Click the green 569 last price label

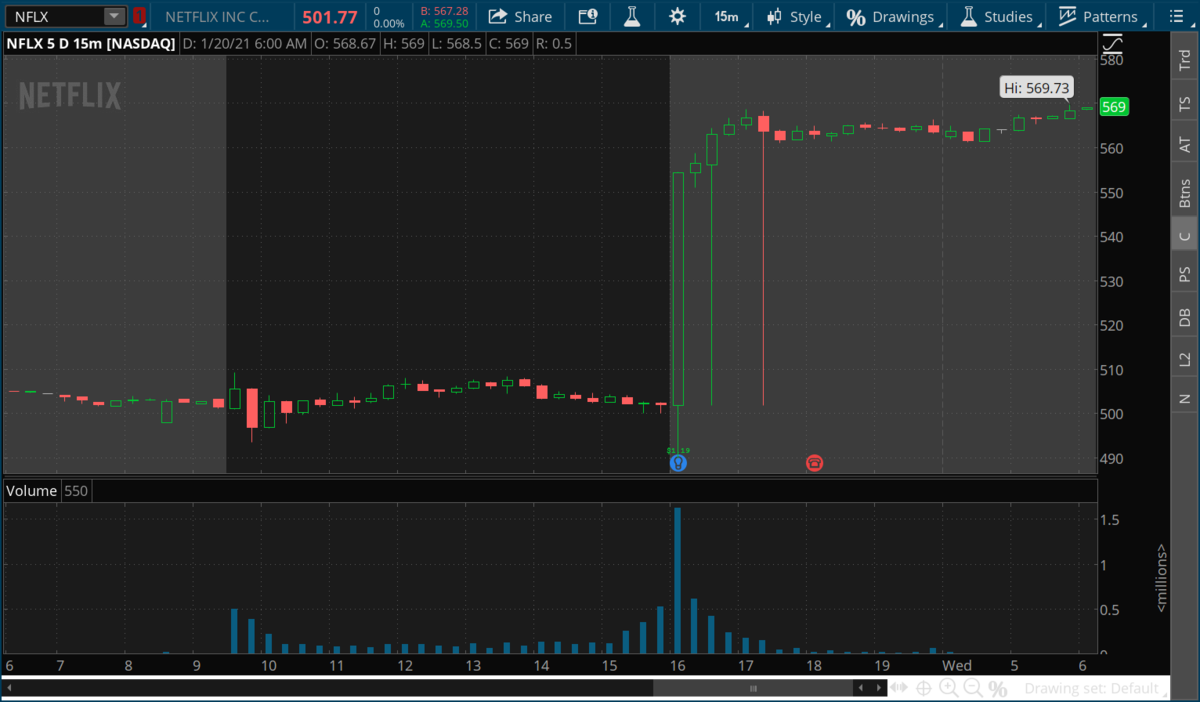click(1114, 107)
